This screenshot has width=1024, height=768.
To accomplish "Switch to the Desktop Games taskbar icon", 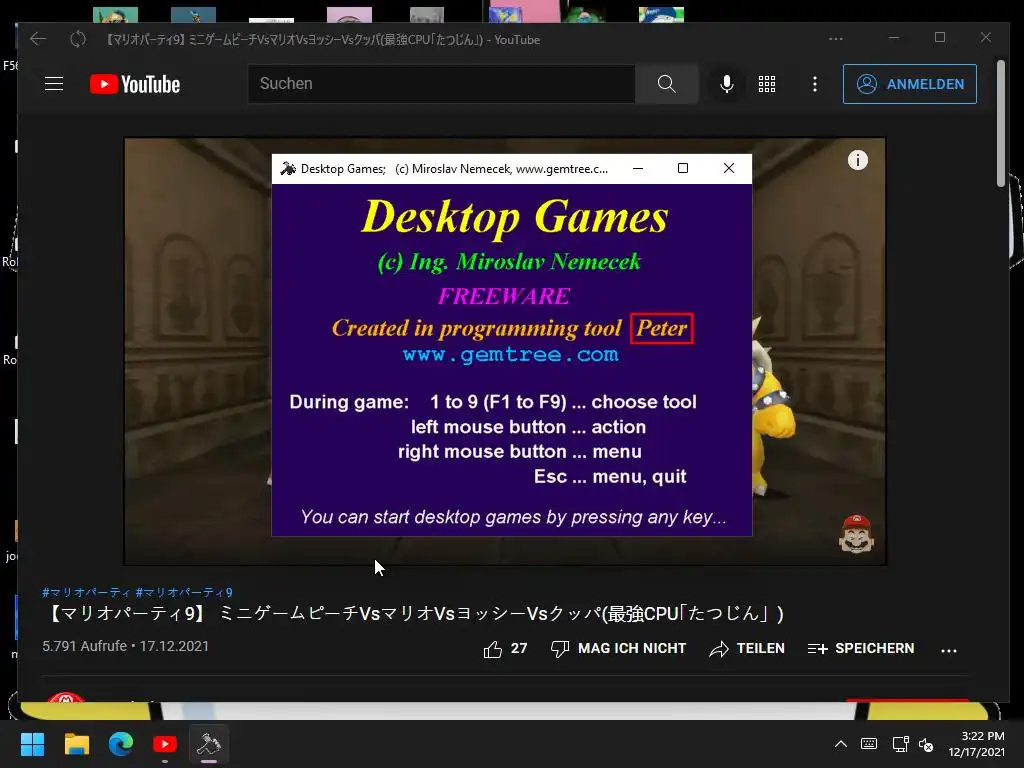I will coord(209,744).
